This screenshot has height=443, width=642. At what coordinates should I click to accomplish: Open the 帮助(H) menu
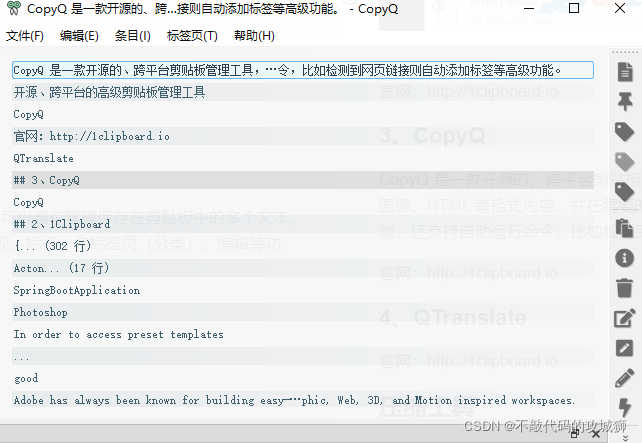(x=254, y=36)
